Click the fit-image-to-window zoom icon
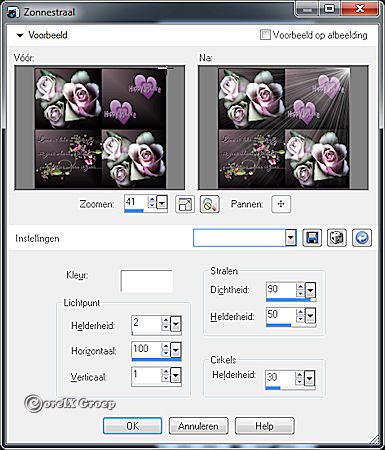 pyautogui.click(x=185, y=204)
